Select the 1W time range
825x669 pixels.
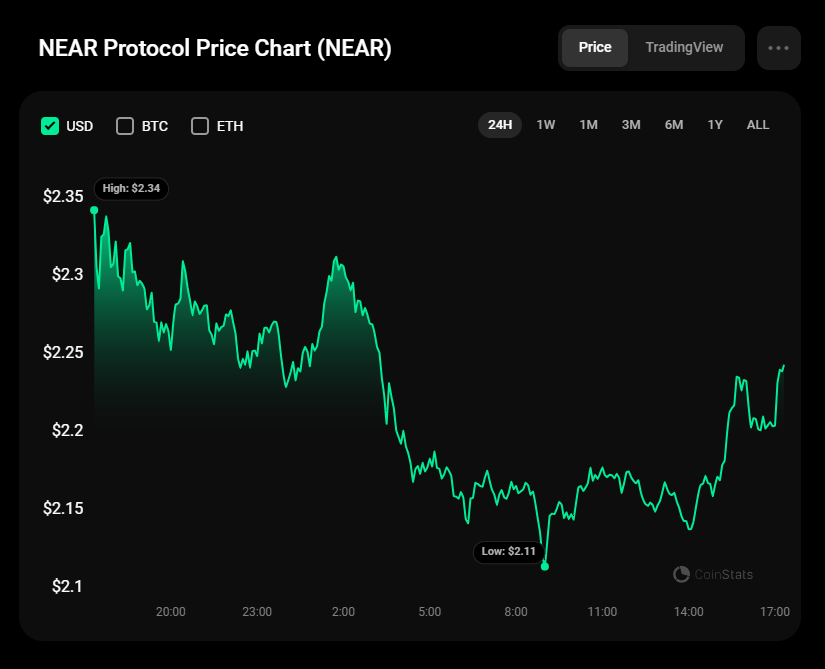(546, 125)
